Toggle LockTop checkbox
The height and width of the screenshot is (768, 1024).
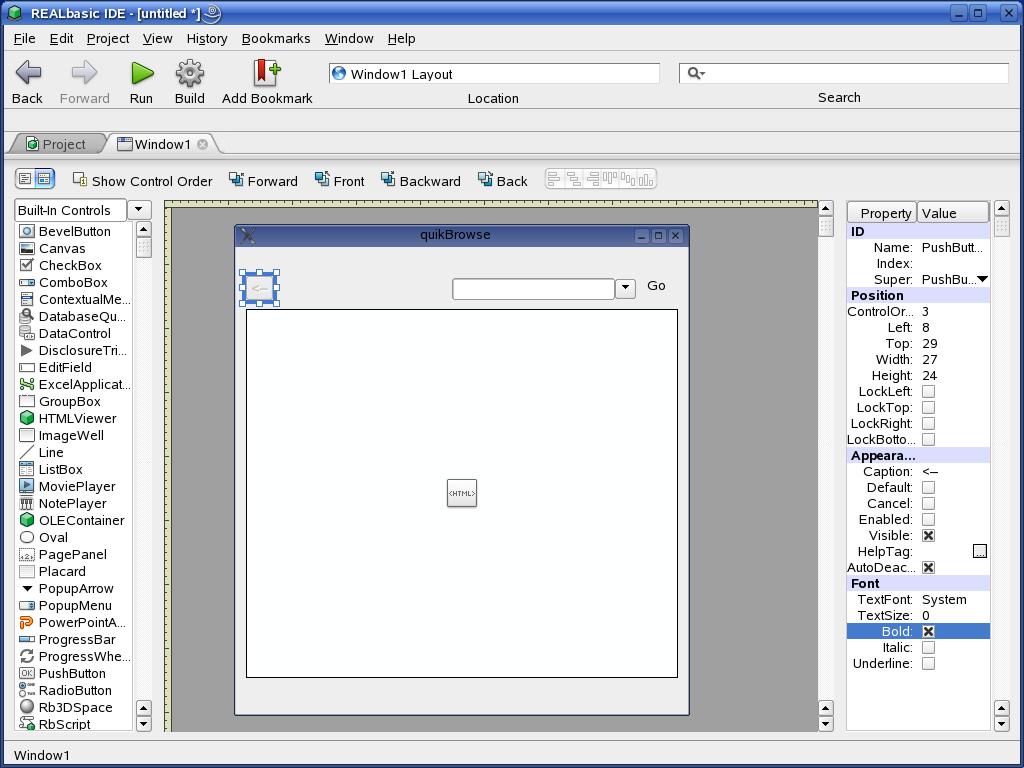(x=928, y=408)
